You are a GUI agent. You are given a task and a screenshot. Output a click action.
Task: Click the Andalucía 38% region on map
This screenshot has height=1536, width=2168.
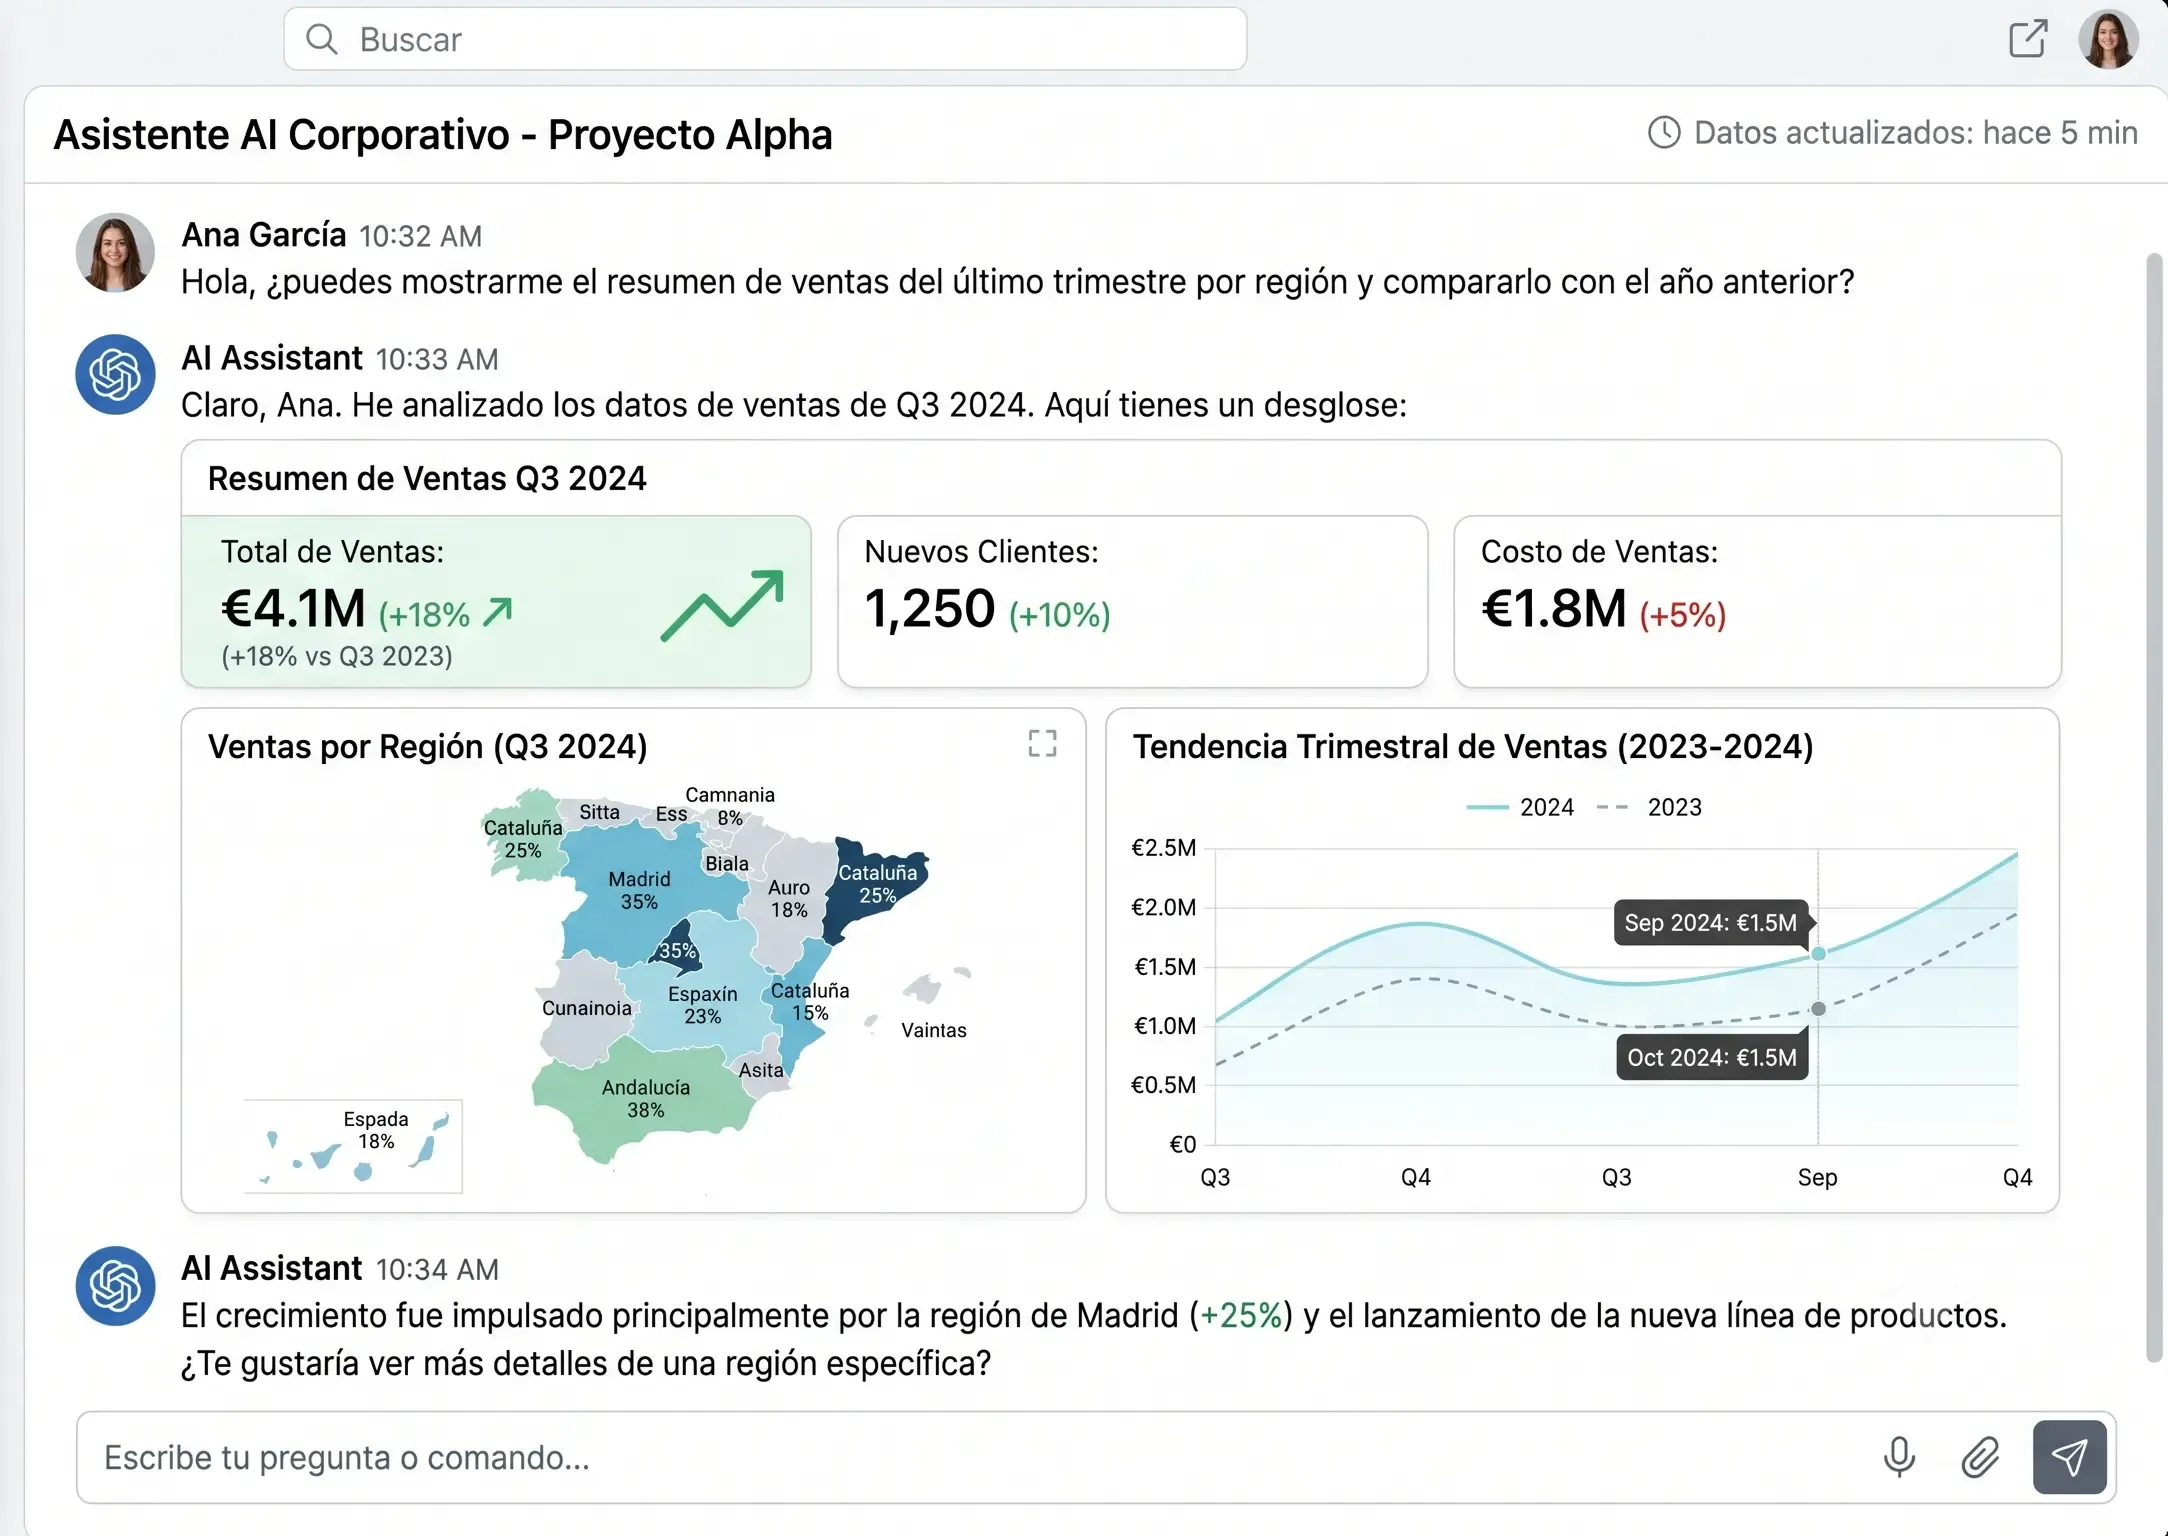645,1098
